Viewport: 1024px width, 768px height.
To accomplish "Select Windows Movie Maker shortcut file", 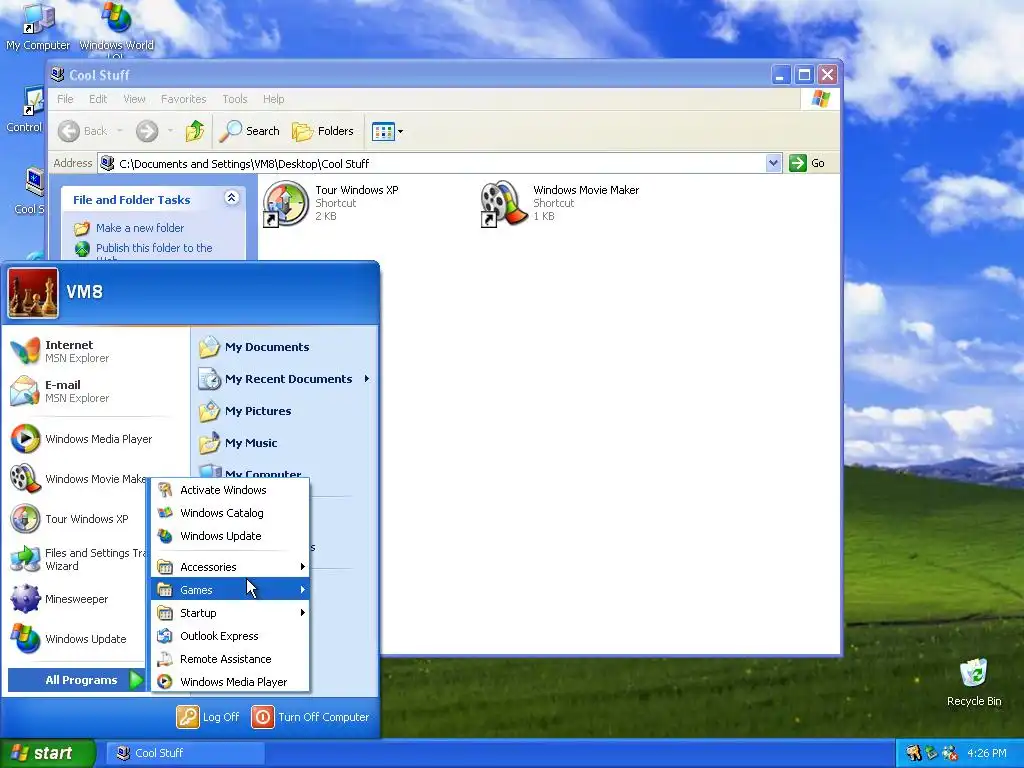I will point(560,203).
